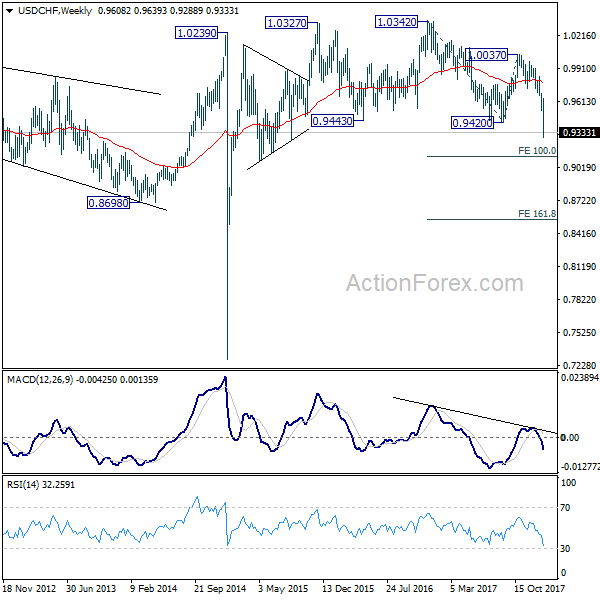Click the 0.72280 price axis value

[x=579, y=365]
